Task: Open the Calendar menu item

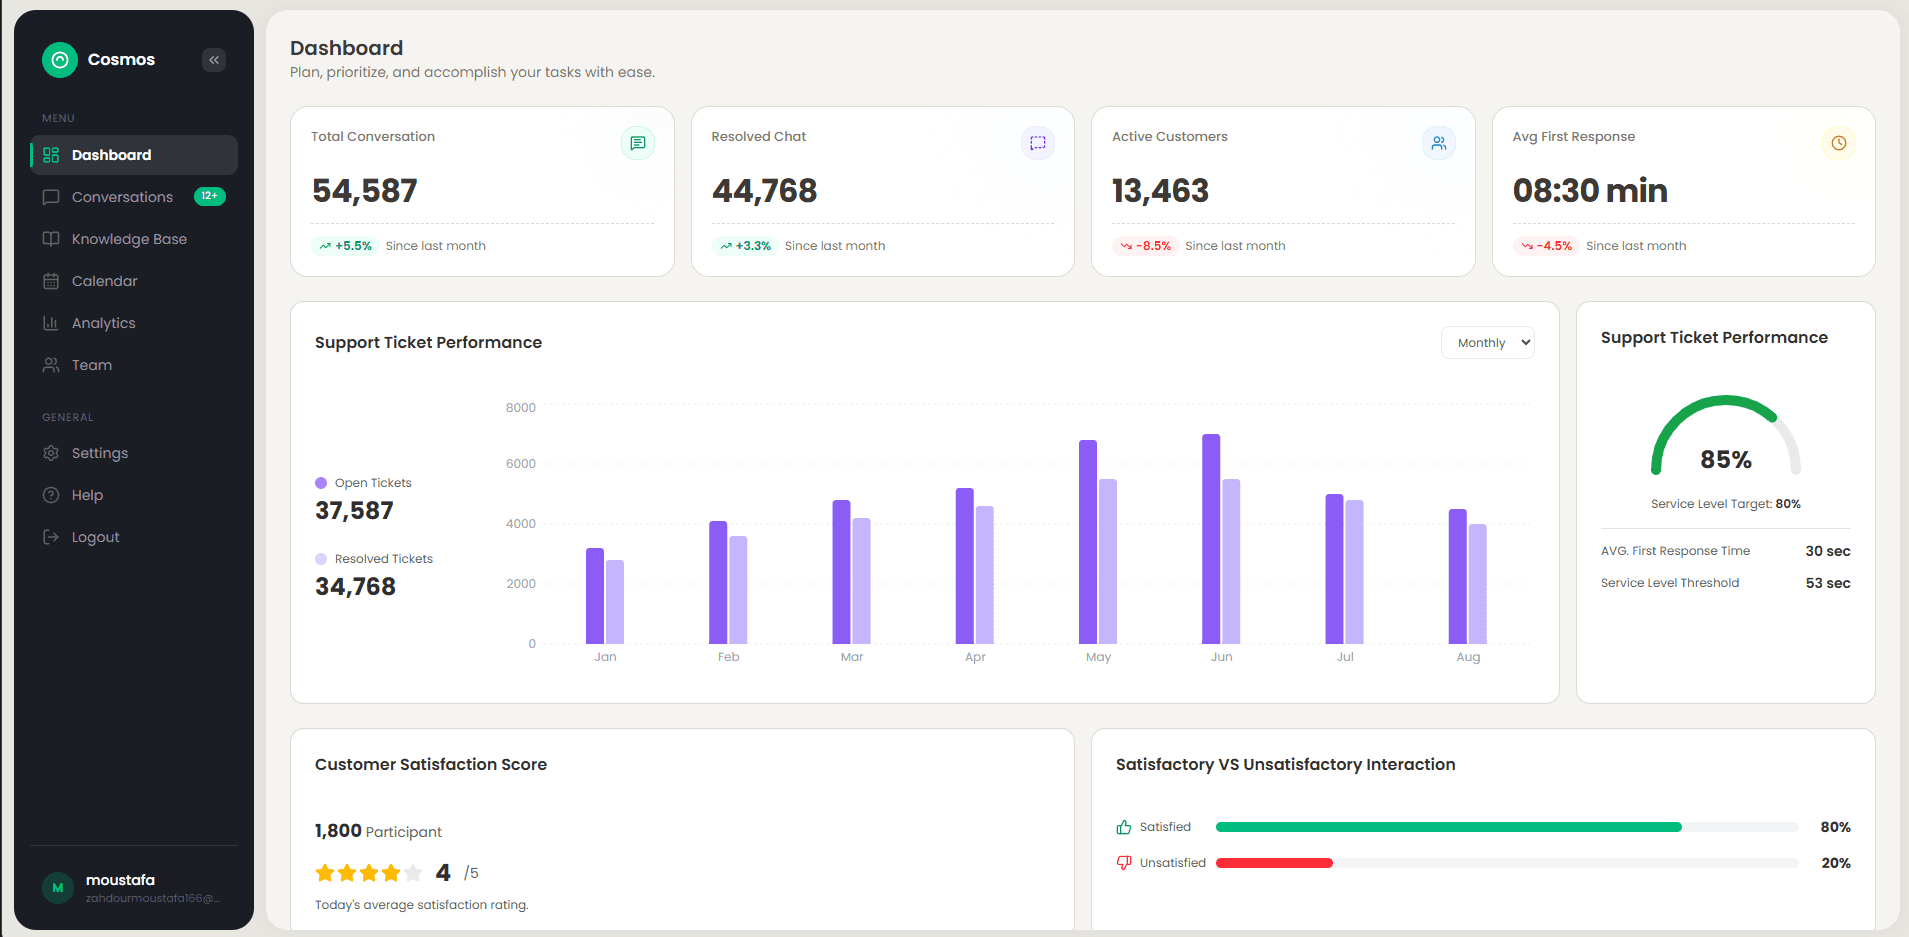Action: pos(104,281)
